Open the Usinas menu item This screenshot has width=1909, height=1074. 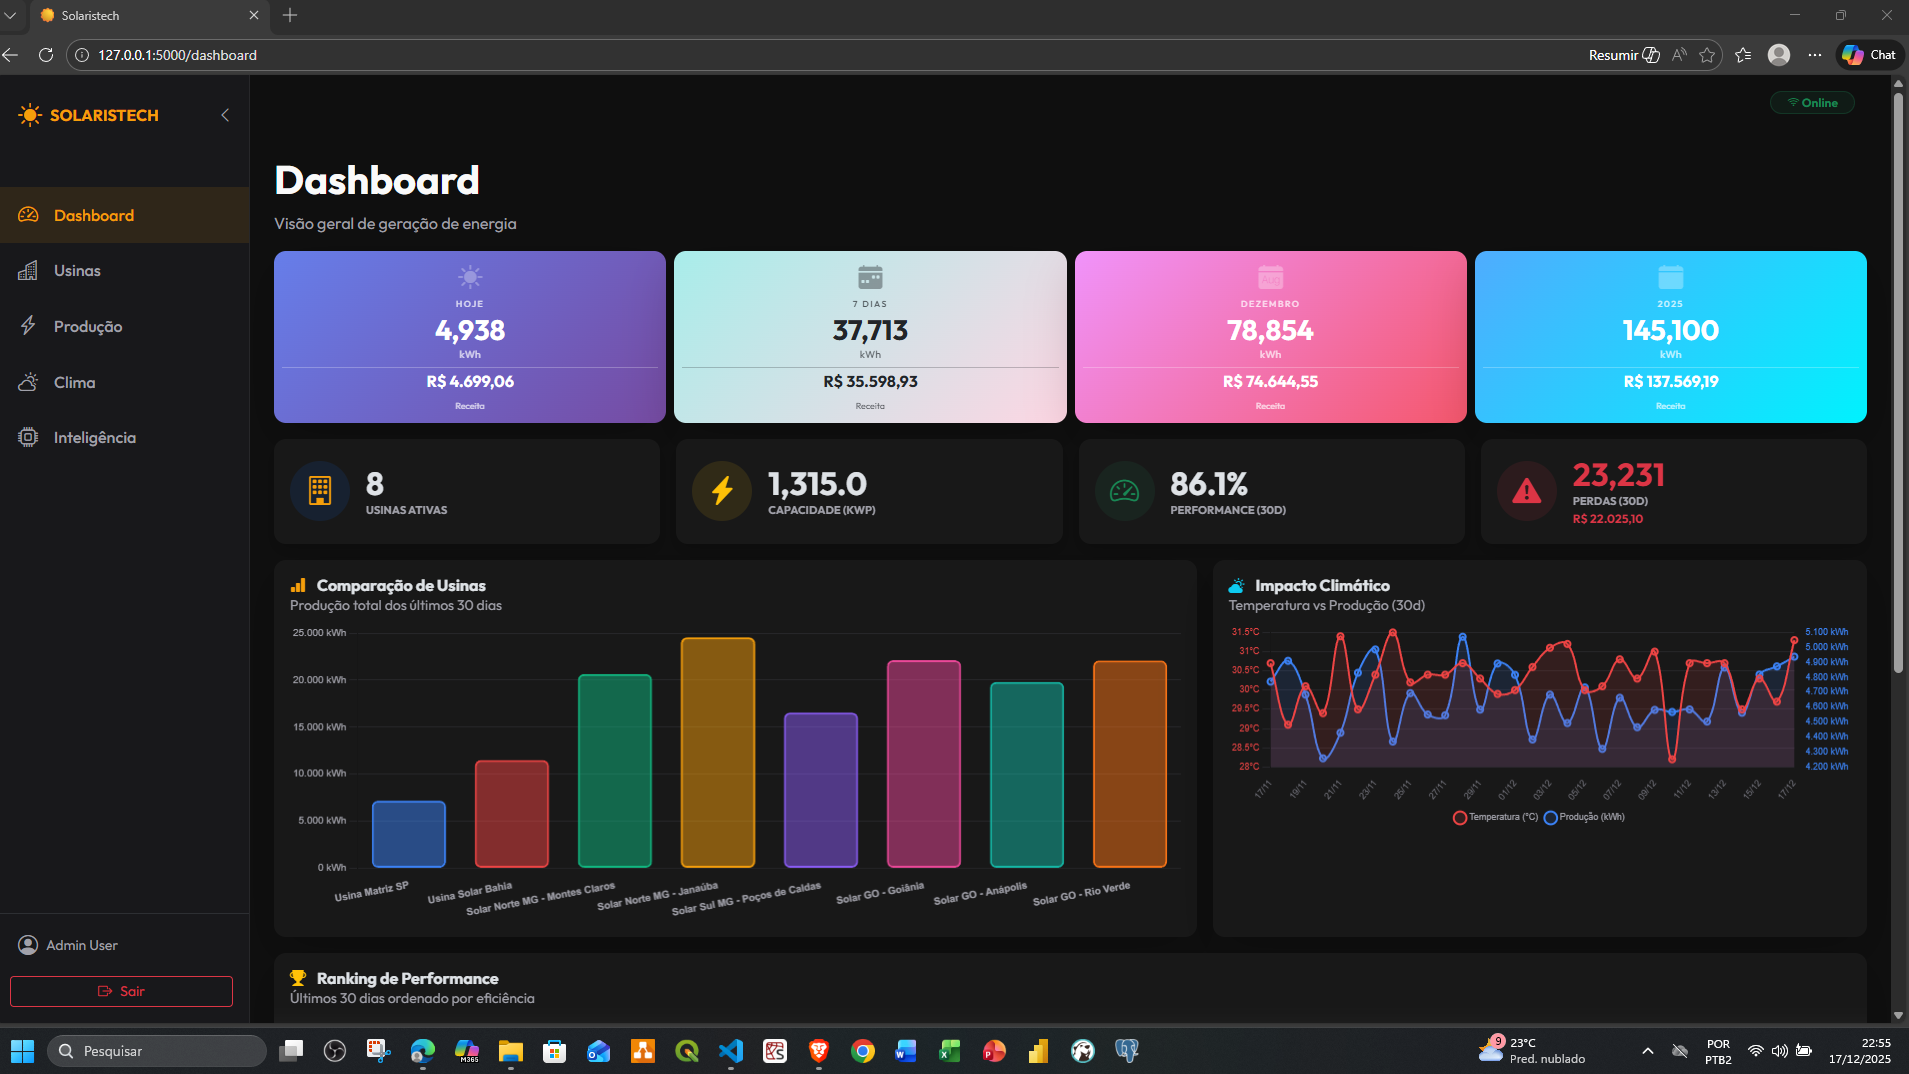(77, 271)
